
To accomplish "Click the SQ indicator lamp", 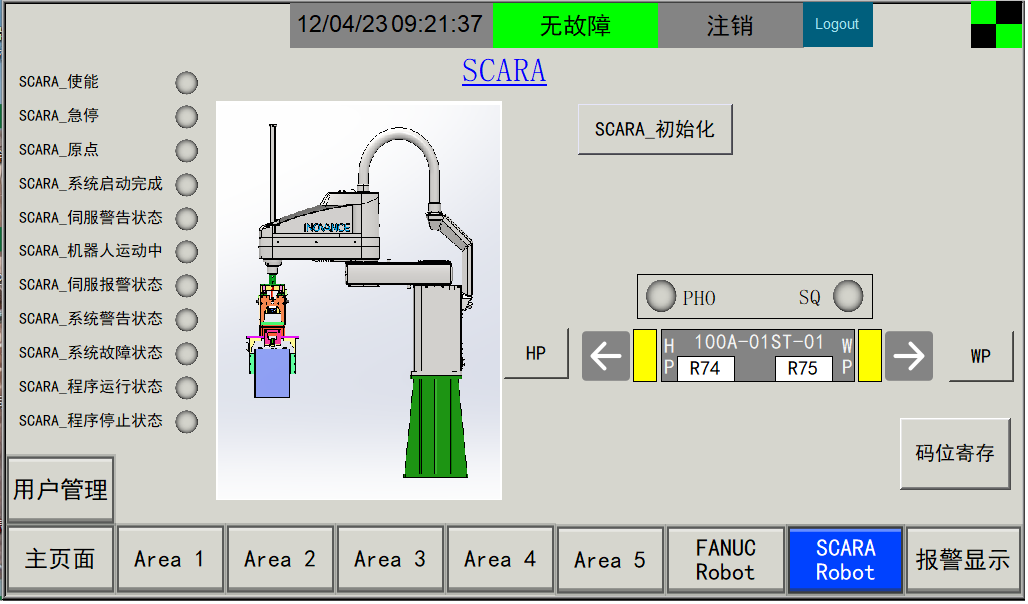I will [x=848, y=297].
